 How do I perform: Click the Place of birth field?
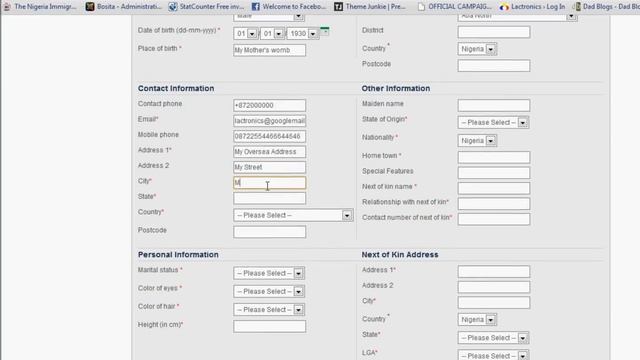tap(269, 50)
